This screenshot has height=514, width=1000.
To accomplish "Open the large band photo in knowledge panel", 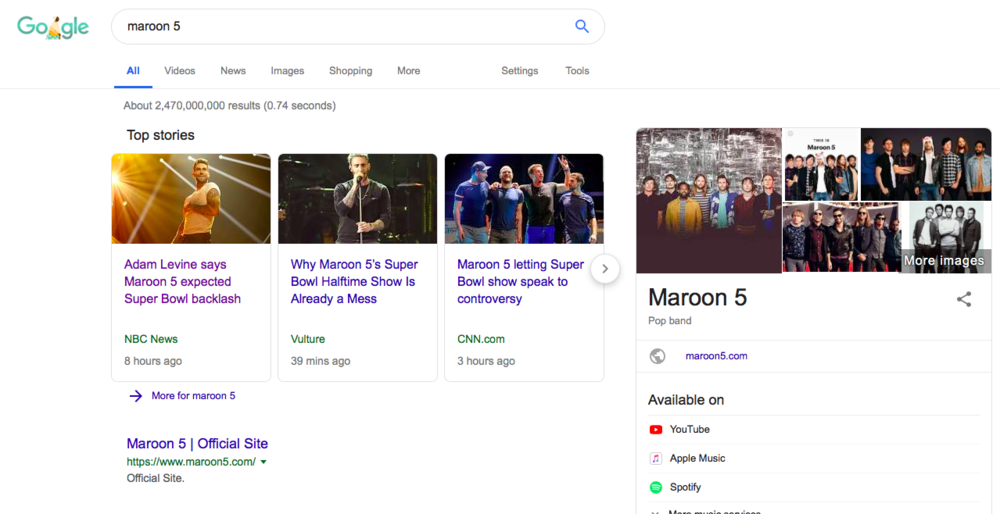I will [709, 200].
